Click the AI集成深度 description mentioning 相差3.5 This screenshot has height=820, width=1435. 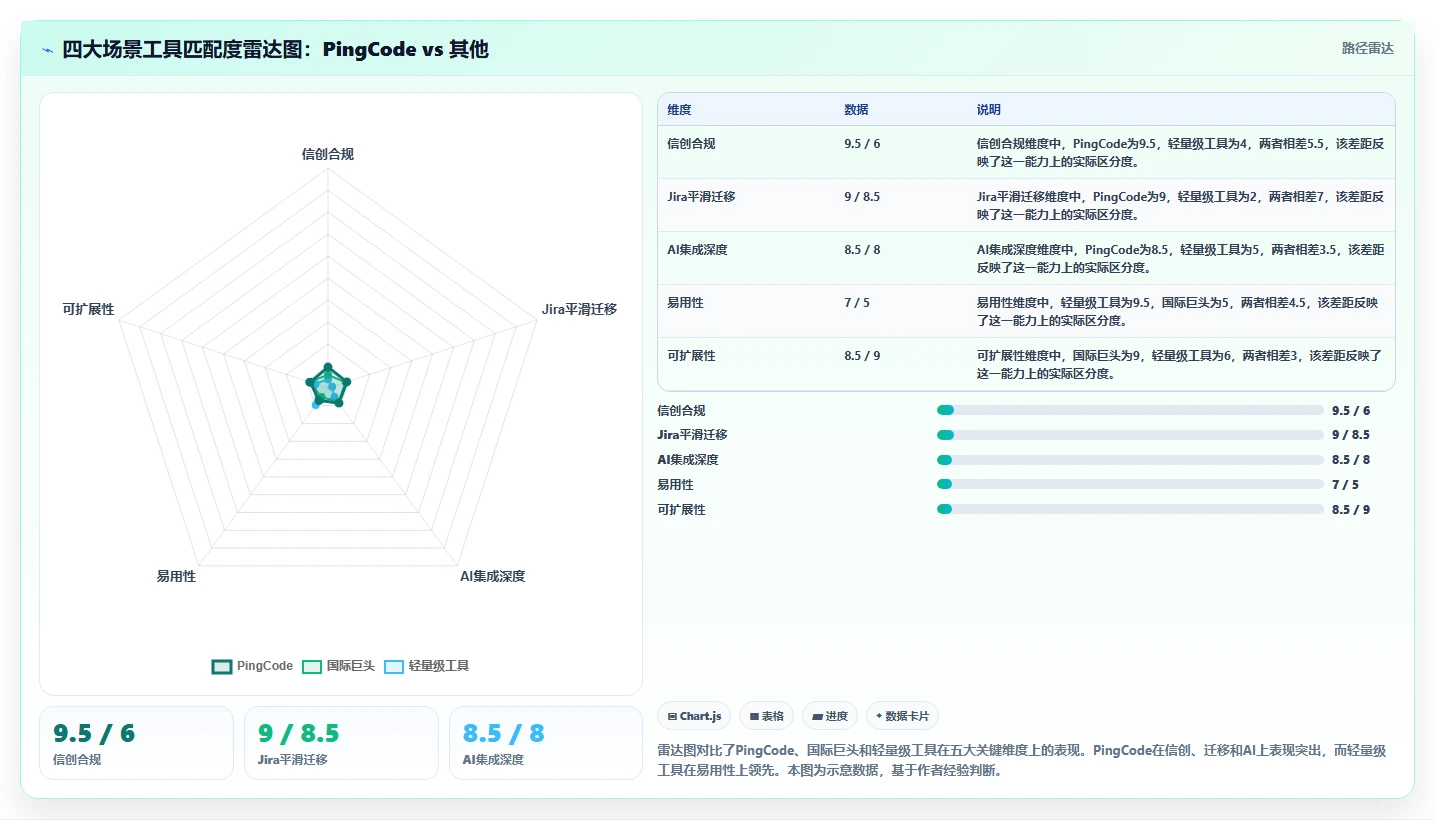pyautogui.click(x=1180, y=258)
